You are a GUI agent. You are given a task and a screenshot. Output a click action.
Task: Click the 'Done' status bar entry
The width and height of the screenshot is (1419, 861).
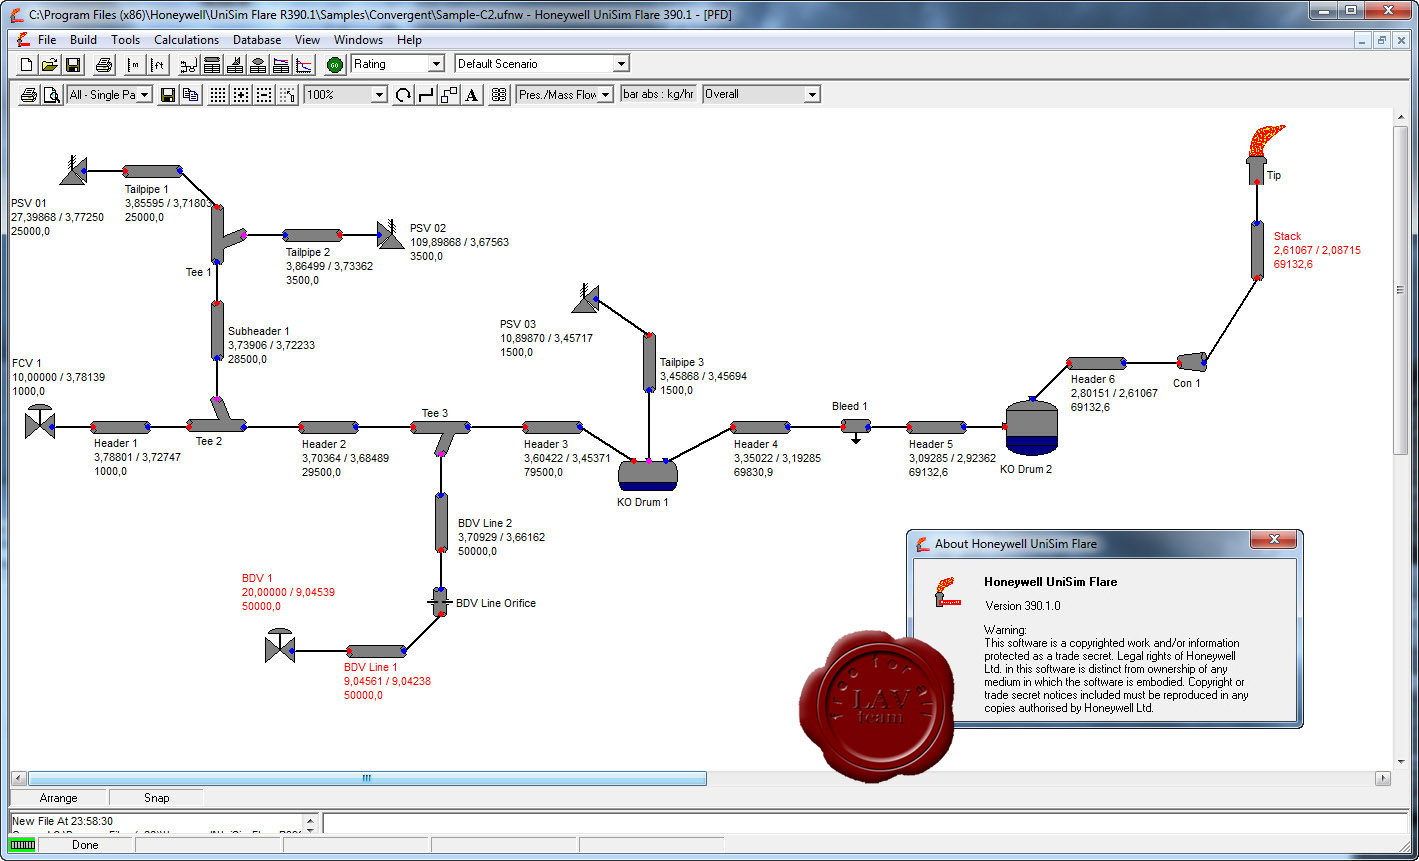tap(86, 845)
